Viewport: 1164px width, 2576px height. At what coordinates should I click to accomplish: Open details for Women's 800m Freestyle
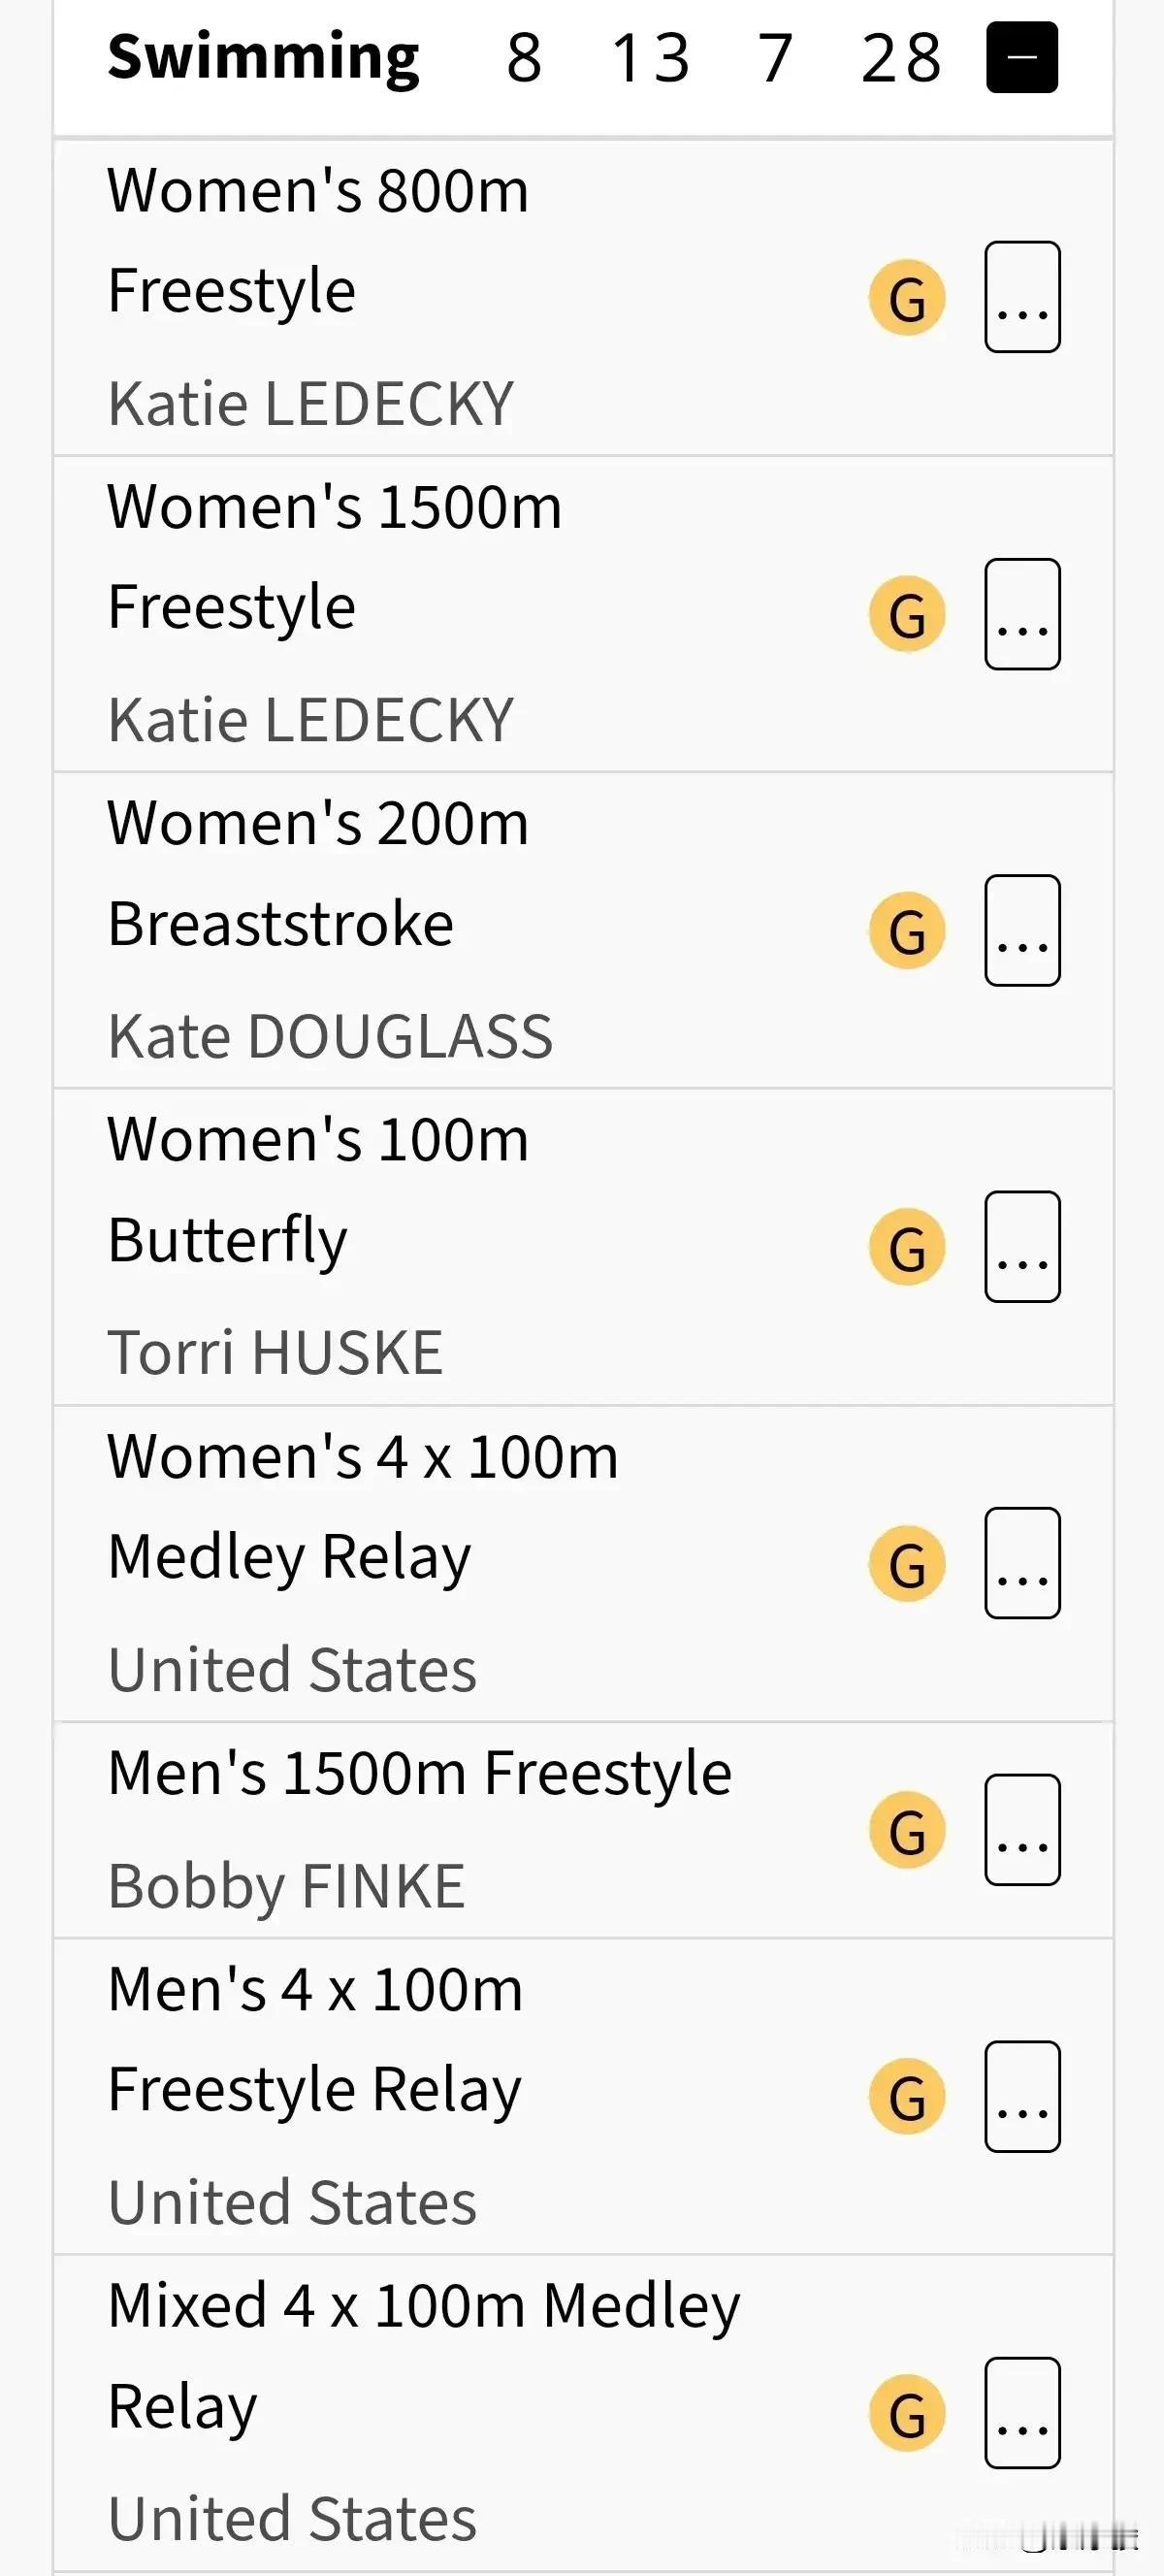1022,297
